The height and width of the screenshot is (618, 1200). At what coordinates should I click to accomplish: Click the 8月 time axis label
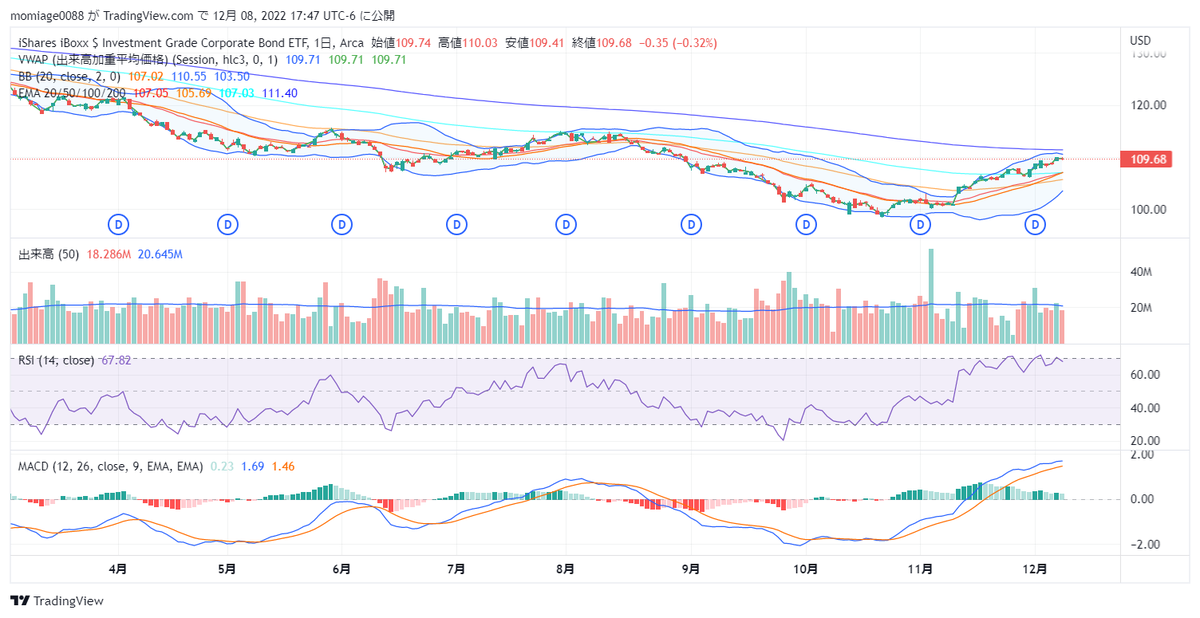pyautogui.click(x=566, y=570)
